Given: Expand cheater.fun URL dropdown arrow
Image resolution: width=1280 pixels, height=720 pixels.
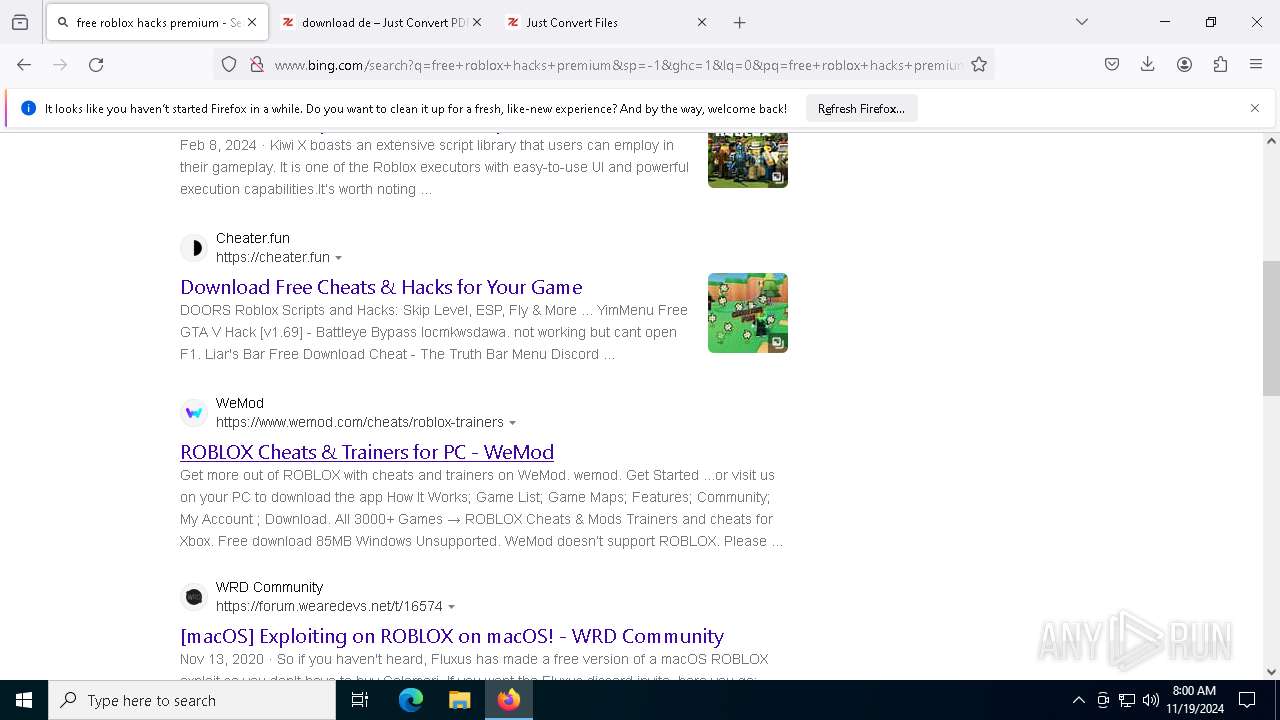Looking at the screenshot, I should coord(339,258).
